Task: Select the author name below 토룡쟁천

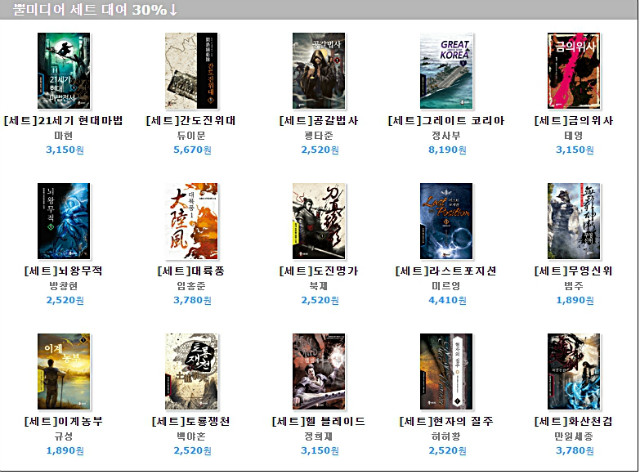Action: 191,436
